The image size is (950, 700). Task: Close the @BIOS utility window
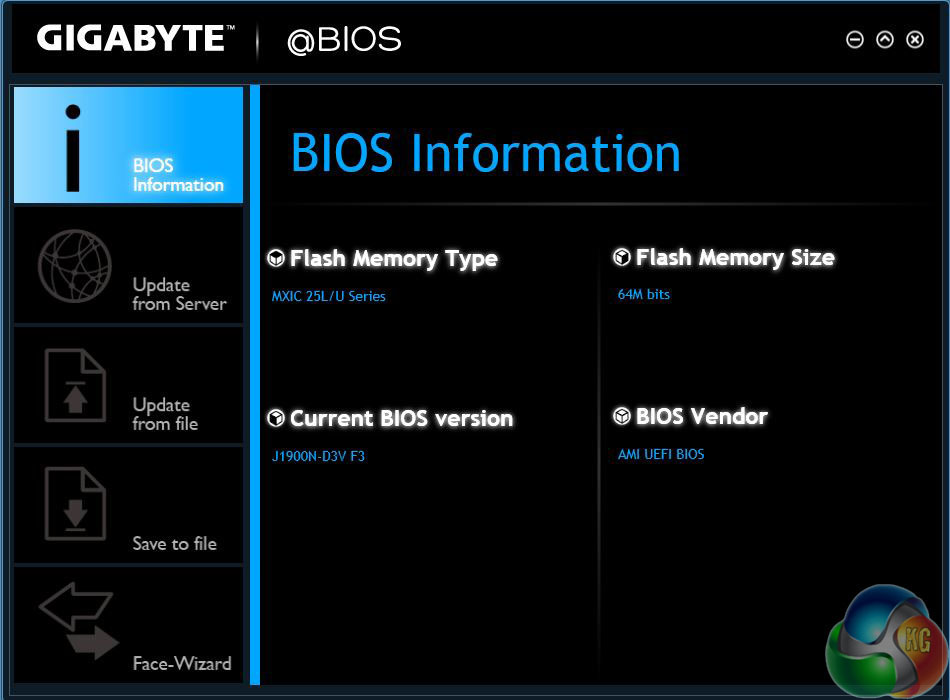914,40
